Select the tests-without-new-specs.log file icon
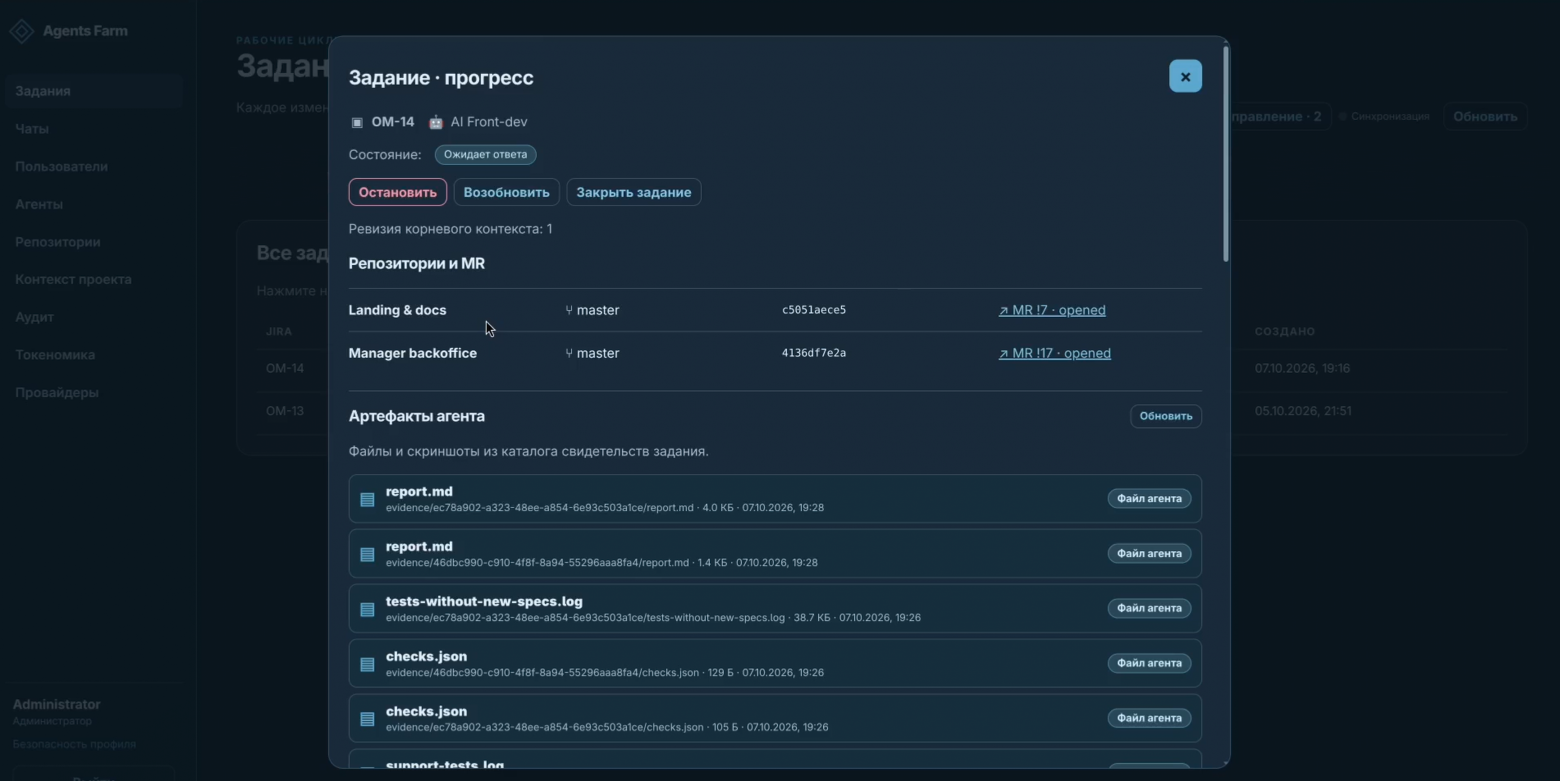The width and height of the screenshot is (1560, 781). point(367,609)
